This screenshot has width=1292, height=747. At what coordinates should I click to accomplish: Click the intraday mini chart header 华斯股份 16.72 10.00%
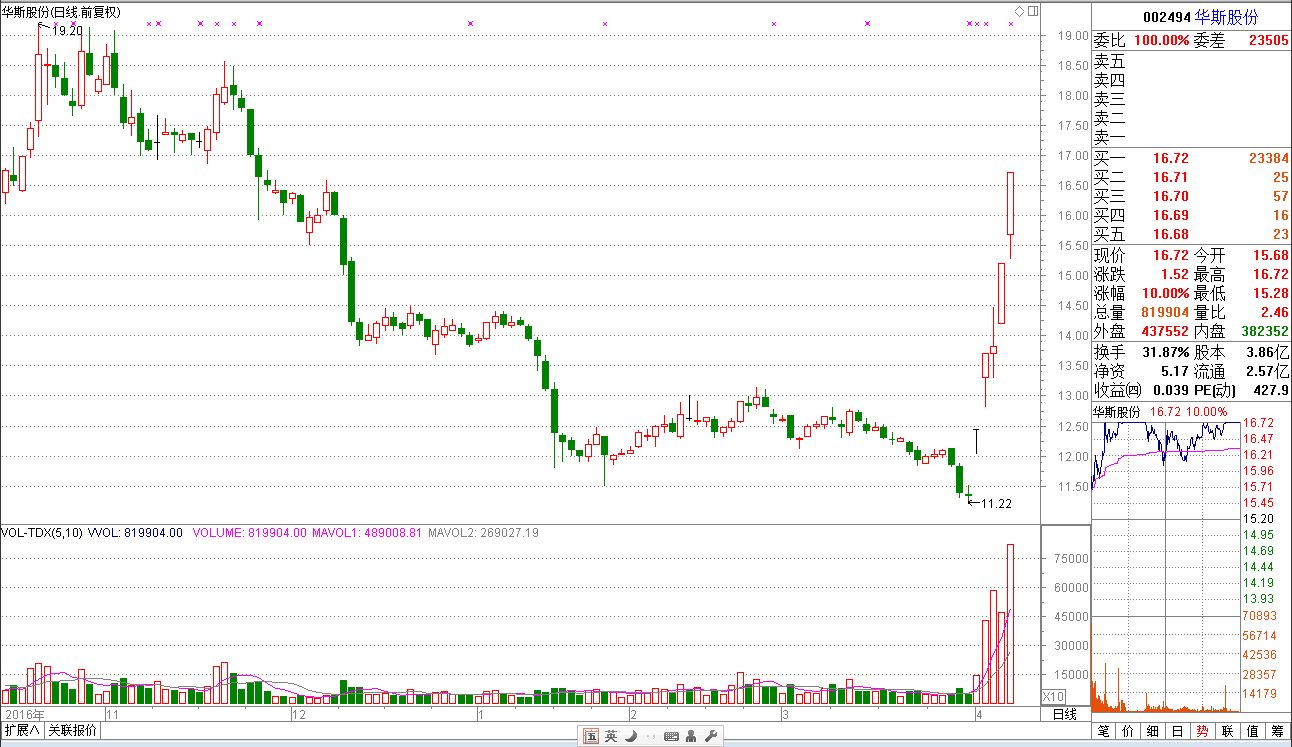pyautogui.click(x=1160, y=412)
